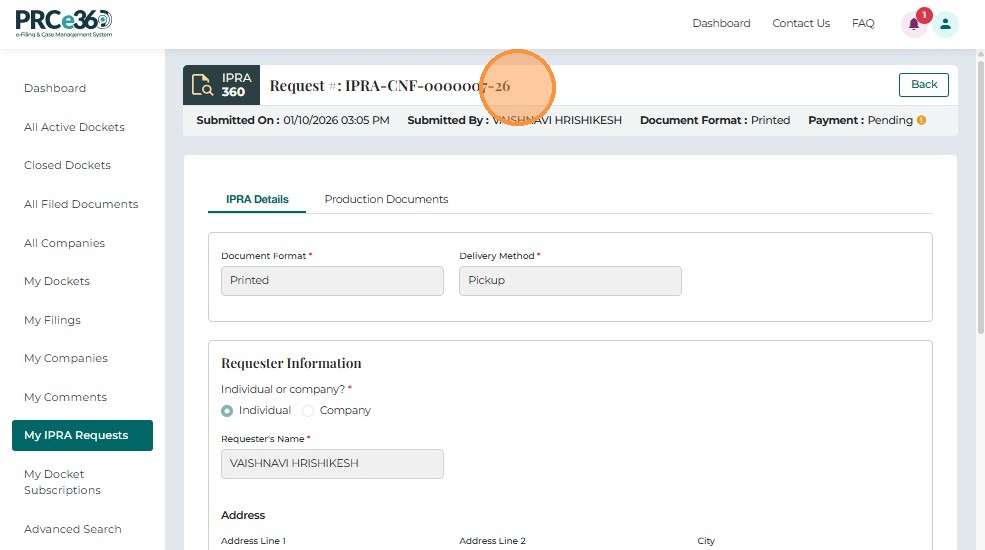Screen dimensions: 985x550
Task: Open the user profile avatar icon
Action: point(945,25)
